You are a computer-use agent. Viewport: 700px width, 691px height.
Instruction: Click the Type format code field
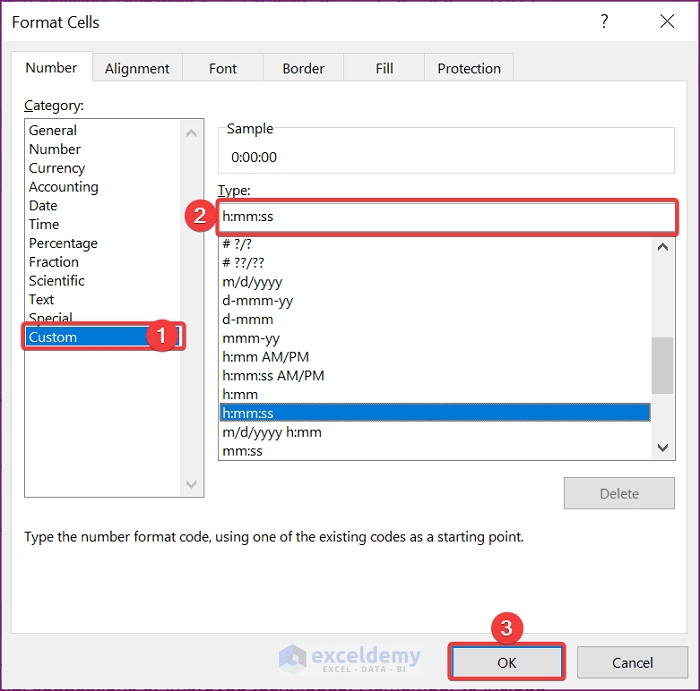pos(446,217)
